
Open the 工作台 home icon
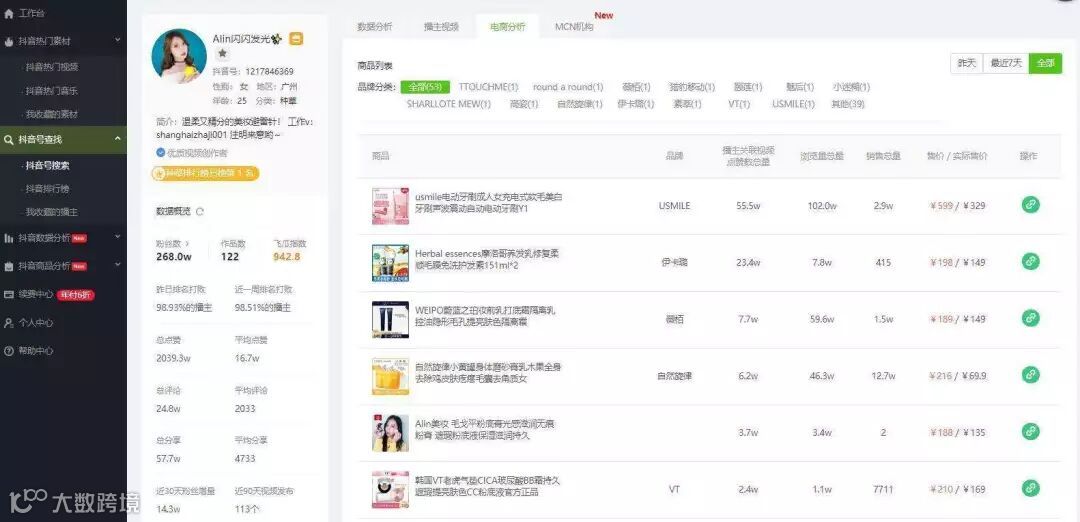8,14
